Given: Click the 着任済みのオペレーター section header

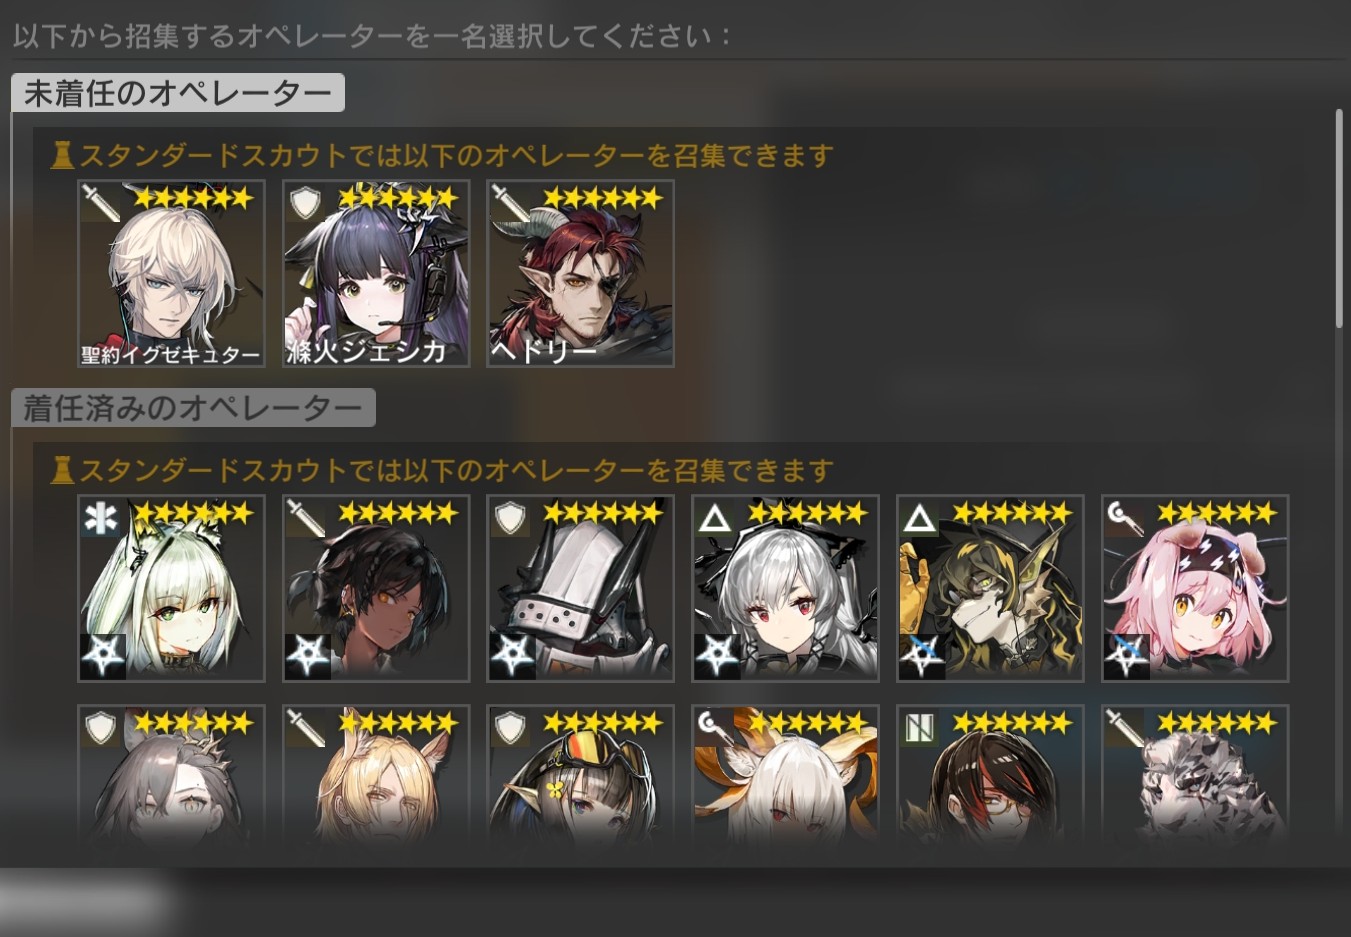Looking at the screenshot, I should [193, 408].
